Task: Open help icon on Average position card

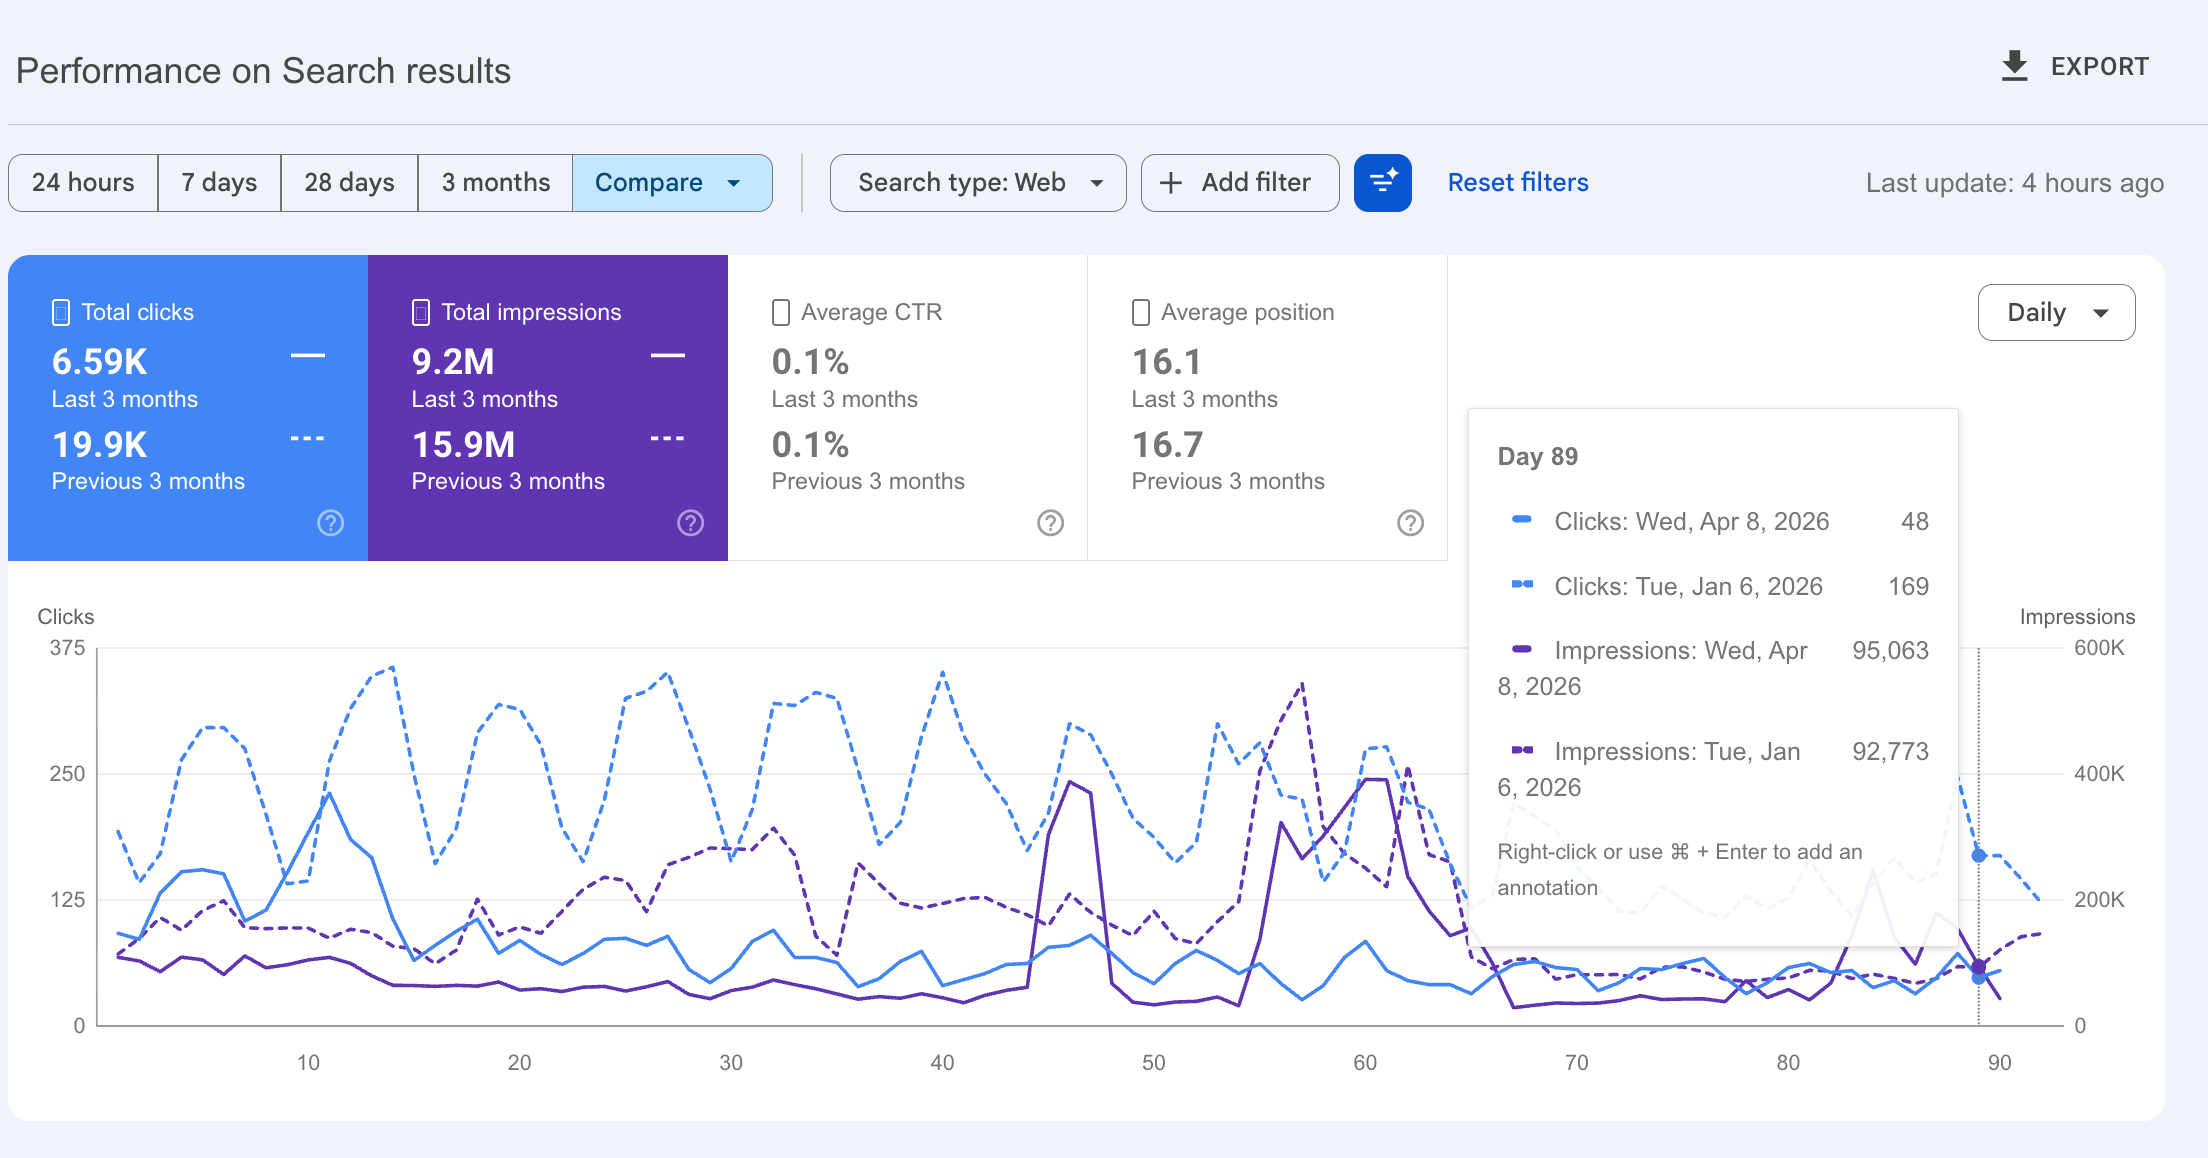Action: pos(1410,523)
